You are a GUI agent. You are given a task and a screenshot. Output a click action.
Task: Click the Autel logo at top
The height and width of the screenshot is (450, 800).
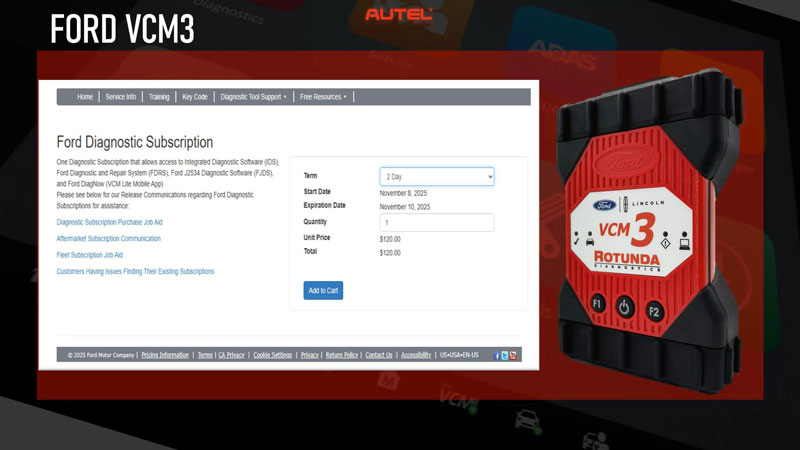click(x=399, y=14)
